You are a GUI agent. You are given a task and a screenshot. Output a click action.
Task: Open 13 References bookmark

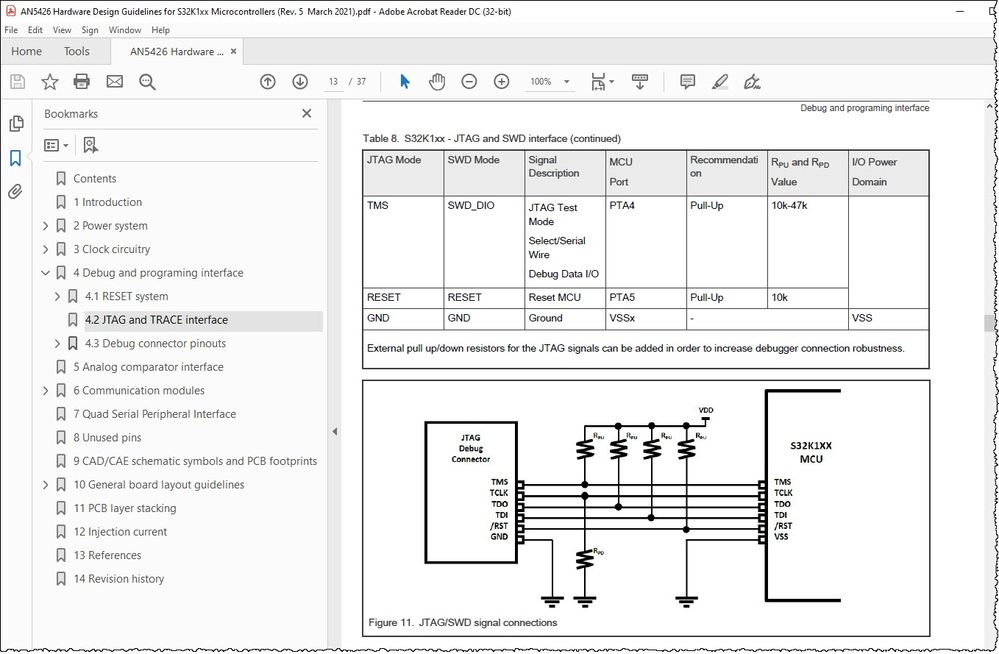pos(107,556)
